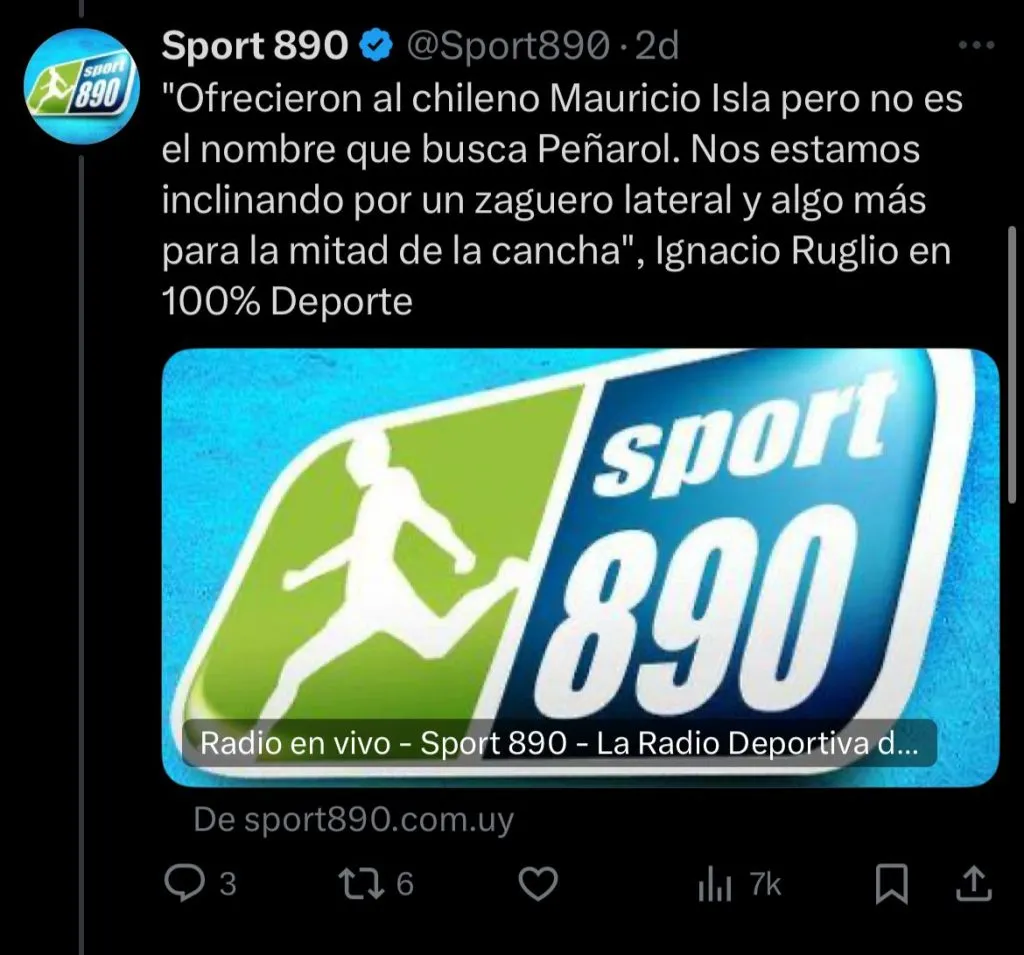Open the Sport 890 display name

255,46
